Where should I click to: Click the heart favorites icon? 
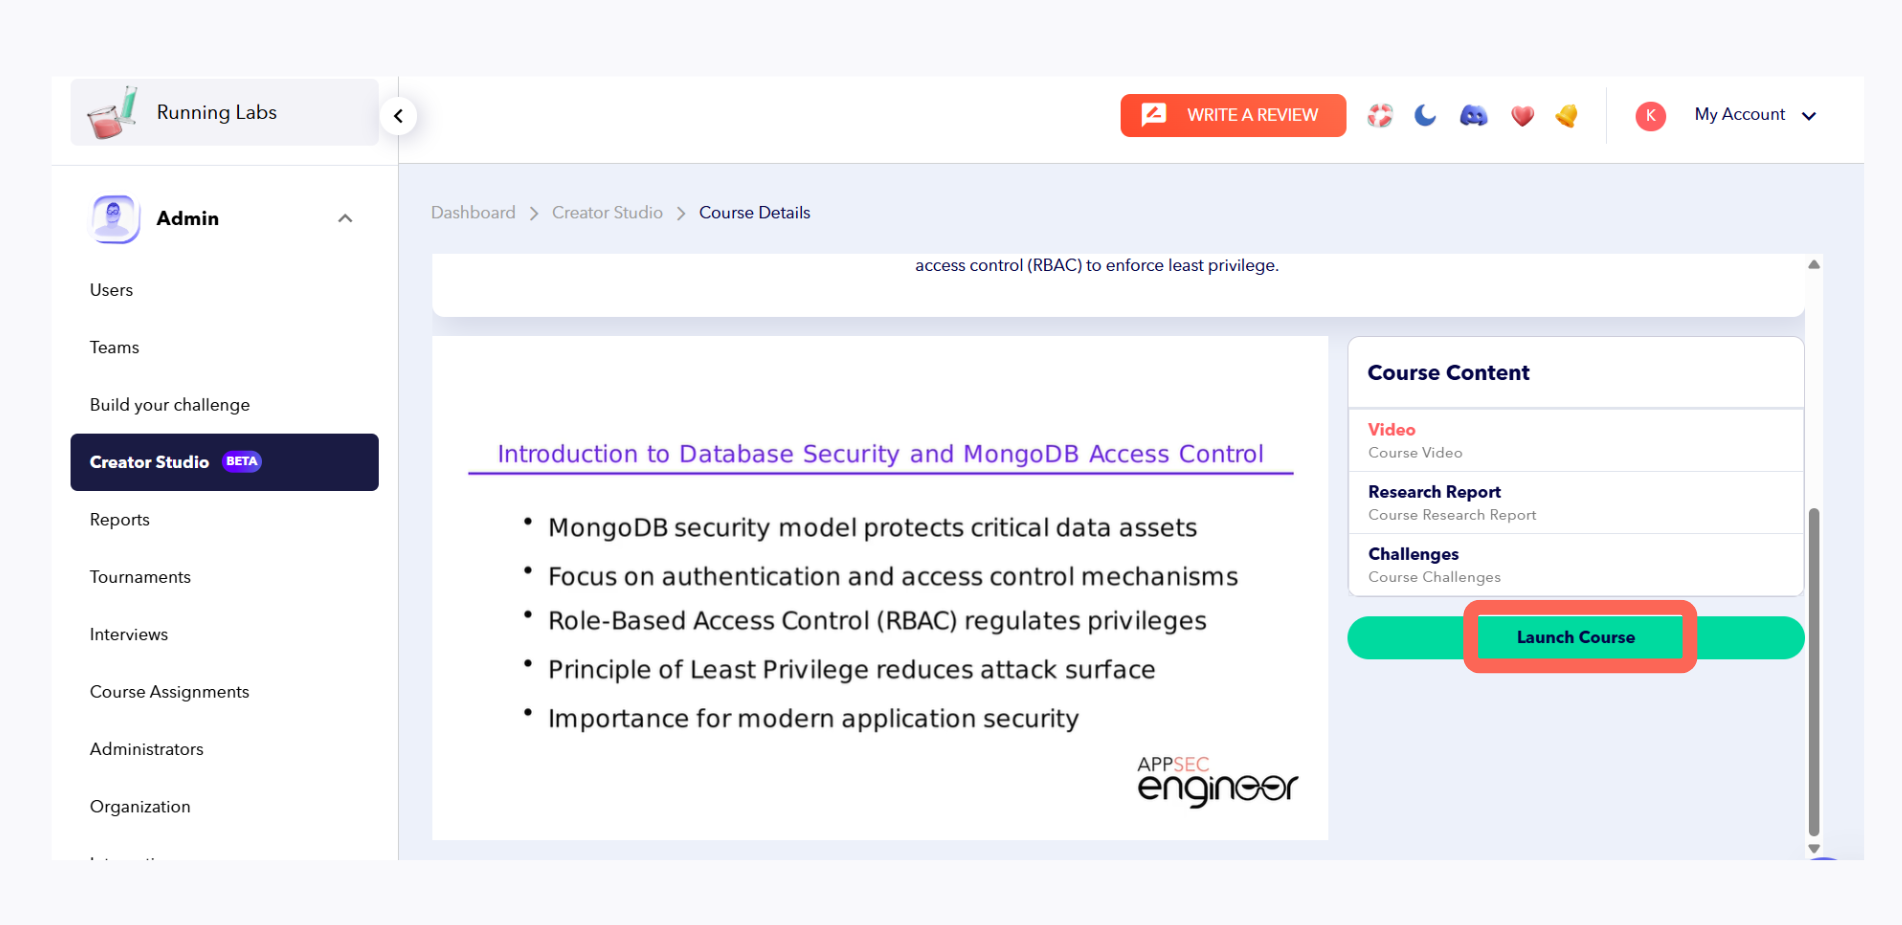1522,116
